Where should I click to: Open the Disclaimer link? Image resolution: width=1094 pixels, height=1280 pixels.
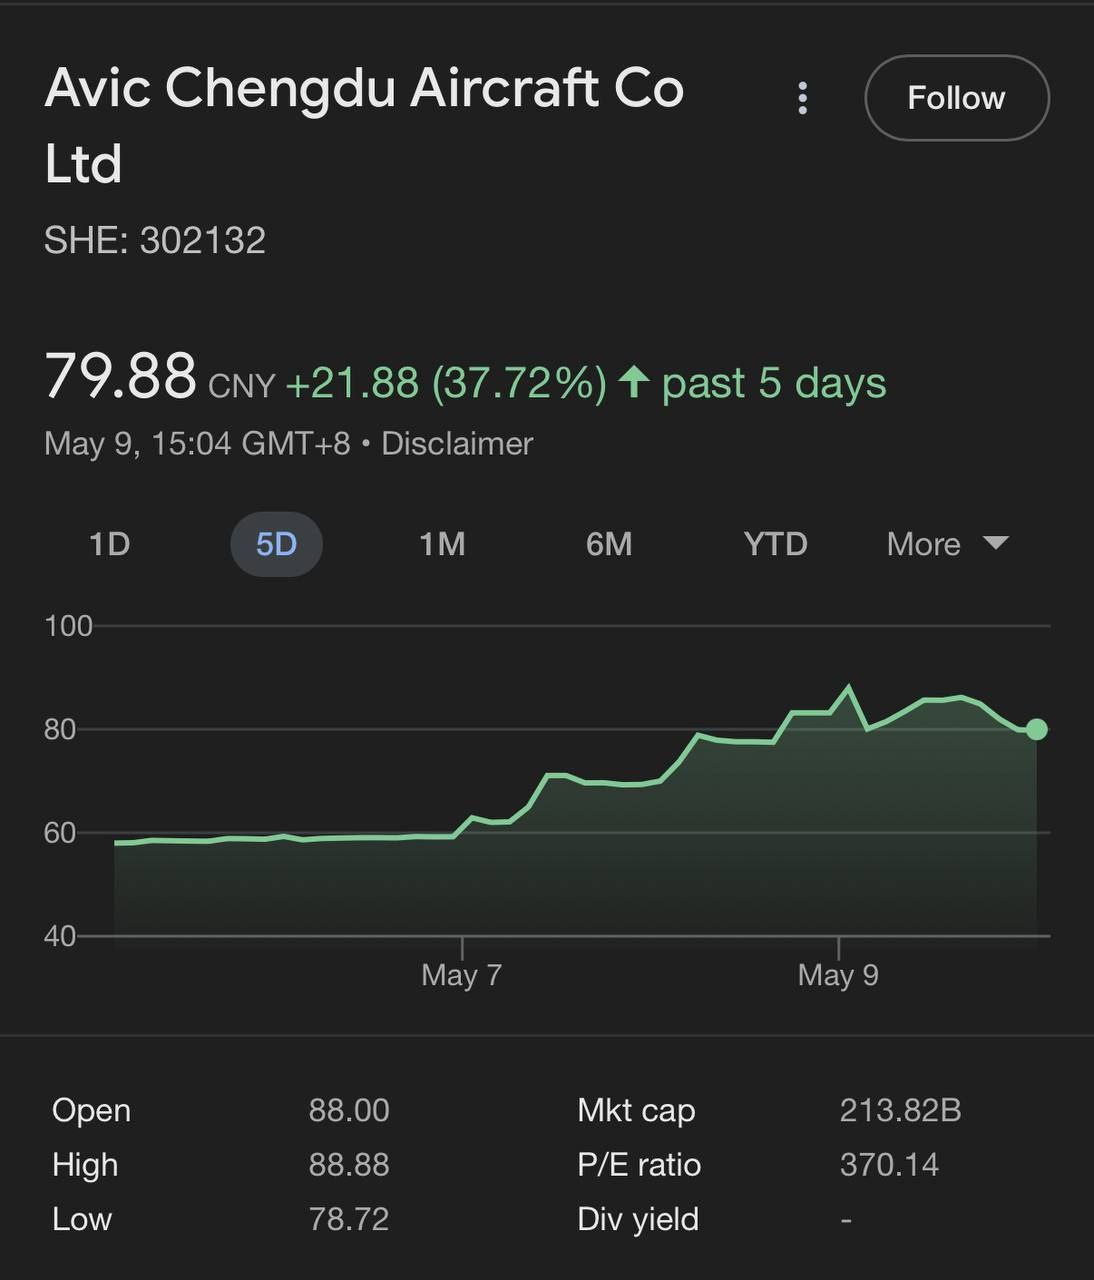457,443
